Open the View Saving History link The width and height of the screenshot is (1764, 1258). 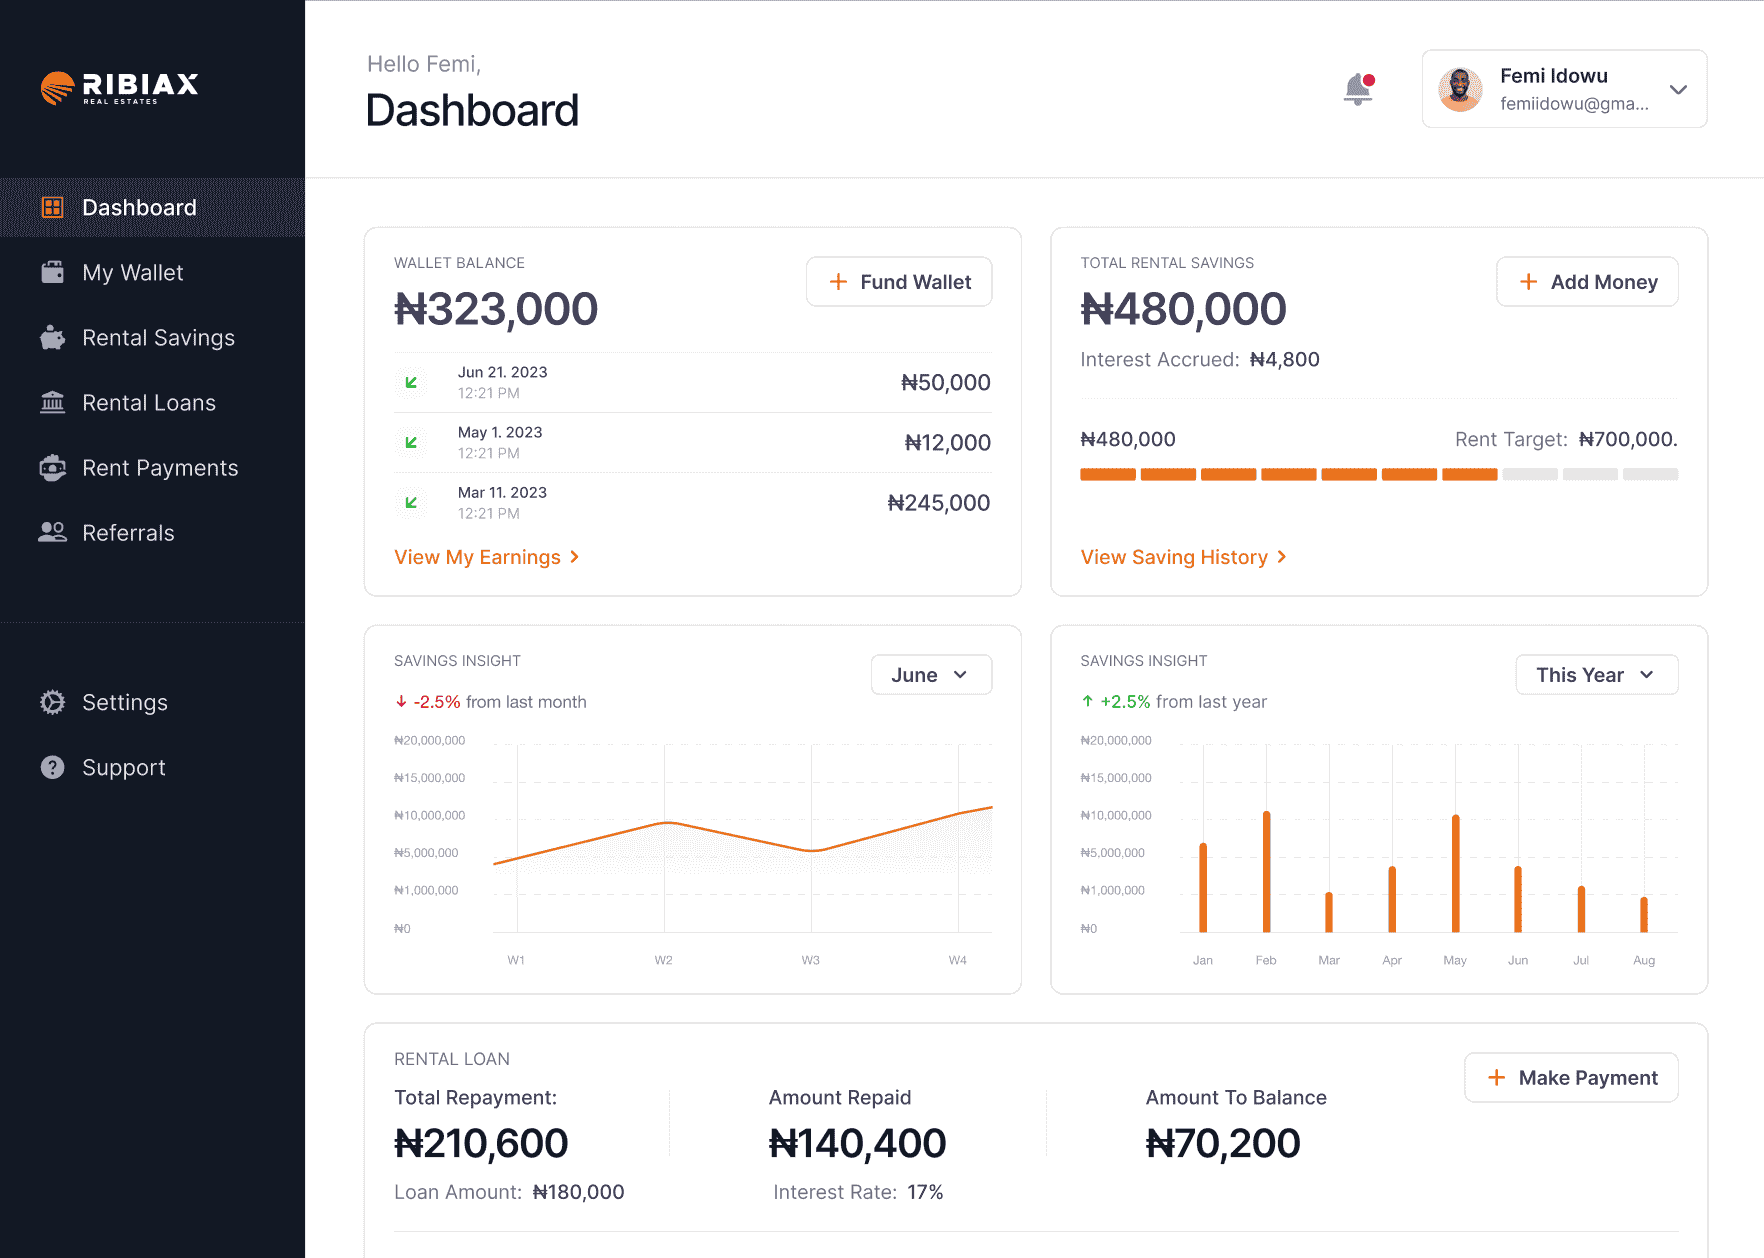tap(1183, 557)
